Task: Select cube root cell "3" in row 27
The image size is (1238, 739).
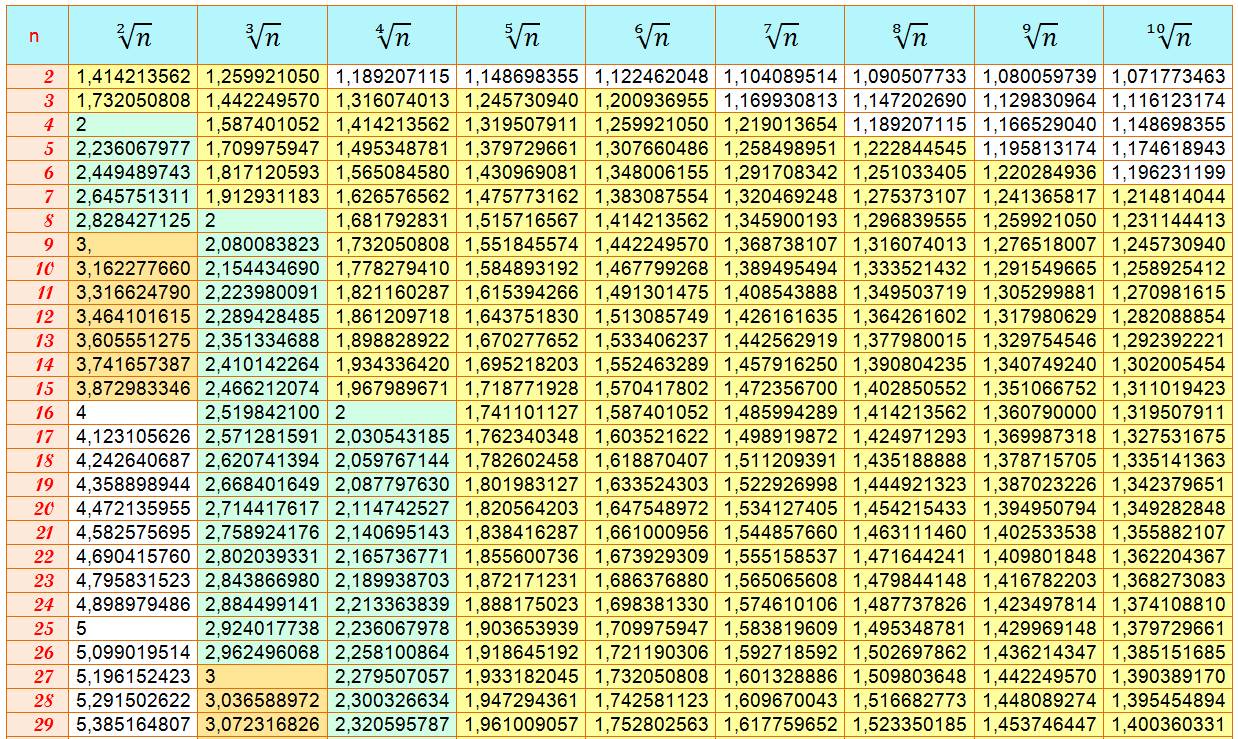Action: pos(262,676)
